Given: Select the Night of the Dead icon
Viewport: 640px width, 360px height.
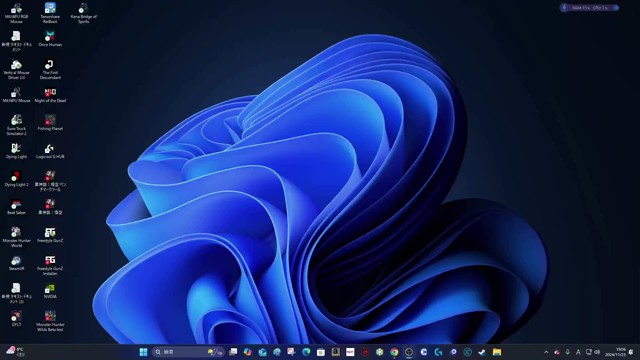Looking at the screenshot, I should (x=50, y=95).
